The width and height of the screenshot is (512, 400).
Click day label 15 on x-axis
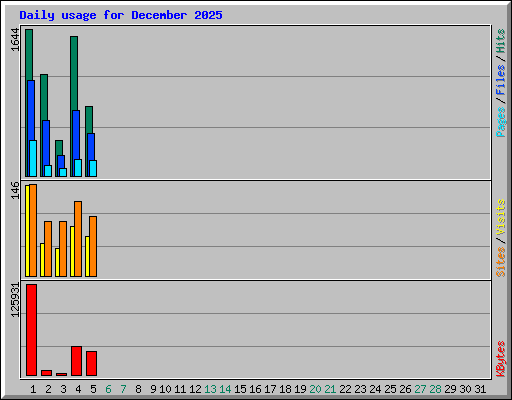pyautogui.click(x=240, y=389)
